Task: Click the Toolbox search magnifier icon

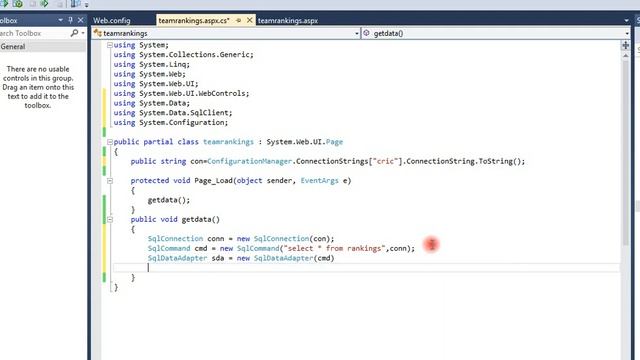Action: (x=74, y=33)
